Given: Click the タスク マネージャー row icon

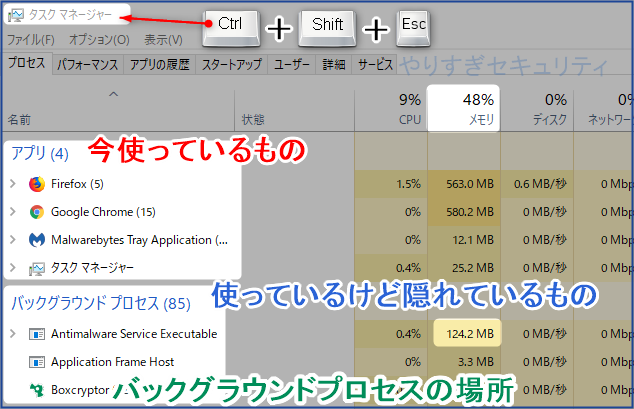Looking at the screenshot, I should pyautogui.click(x=37, y=268).
